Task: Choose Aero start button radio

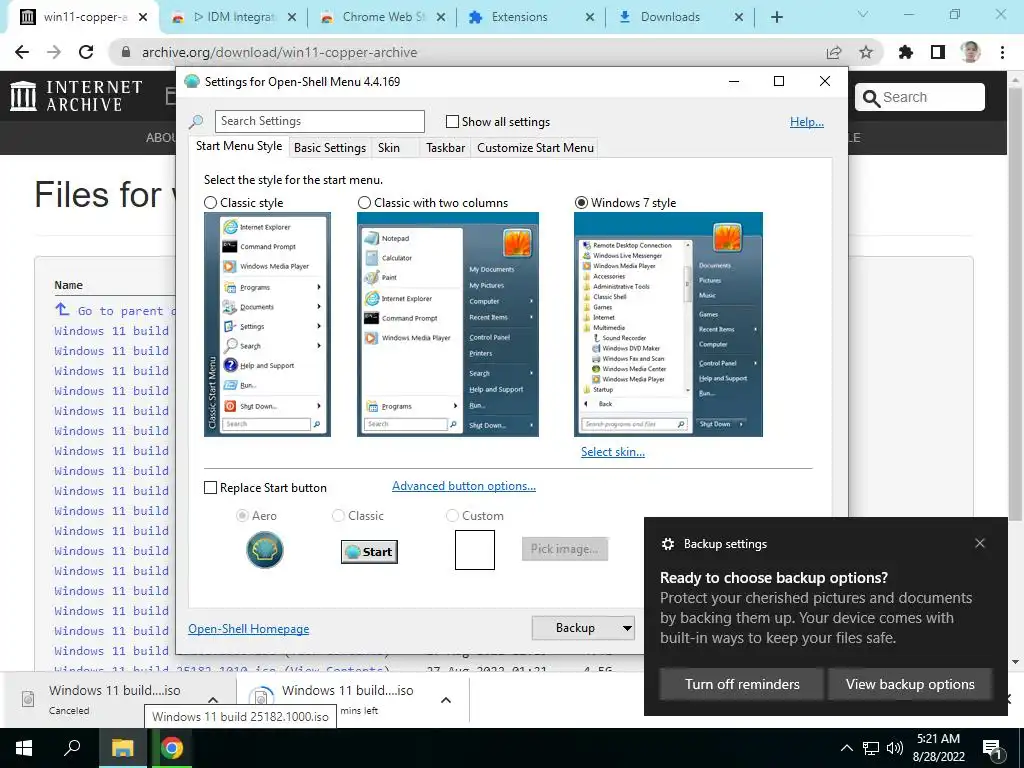Action: pos(242,516)
